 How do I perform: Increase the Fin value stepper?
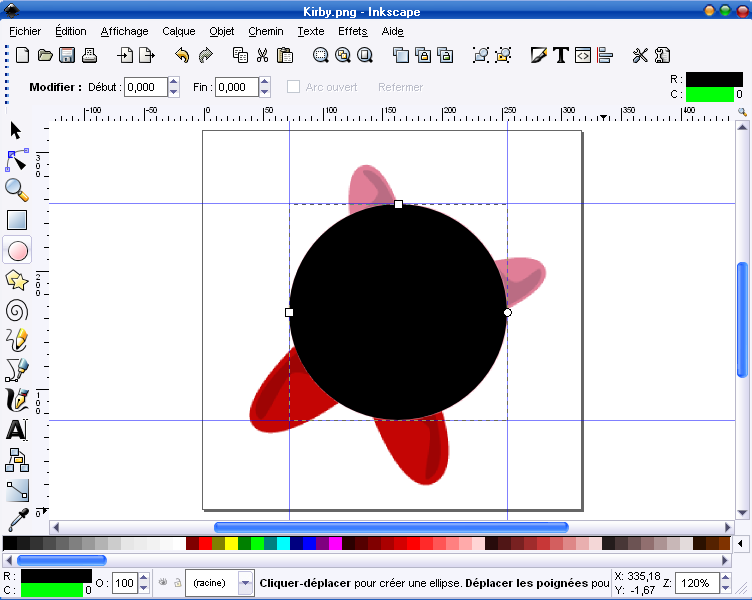pyautogui.click(x=264, y=82)
